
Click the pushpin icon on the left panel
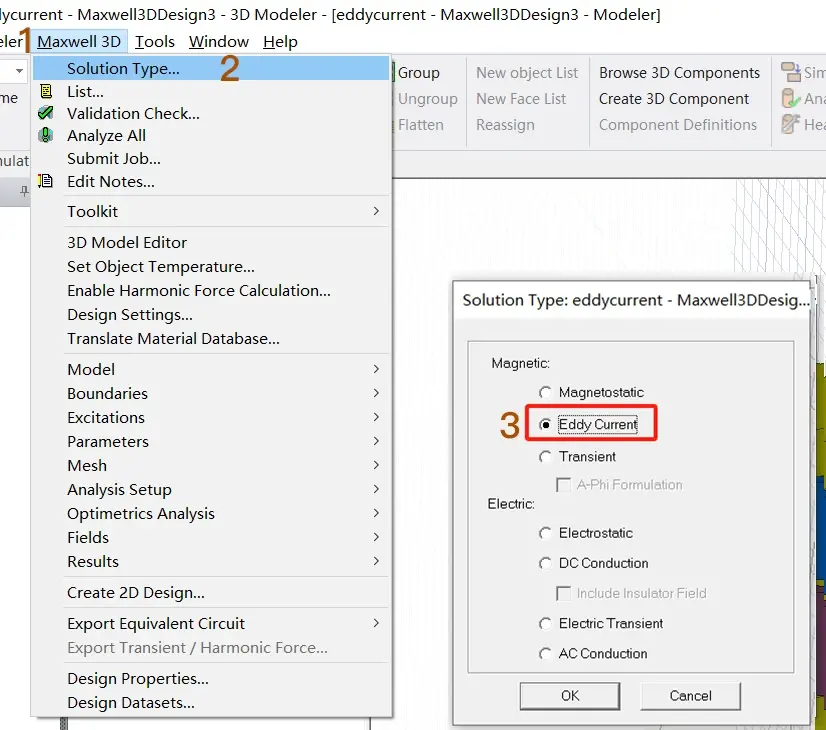pyautogui.click(x=24, y=191)
